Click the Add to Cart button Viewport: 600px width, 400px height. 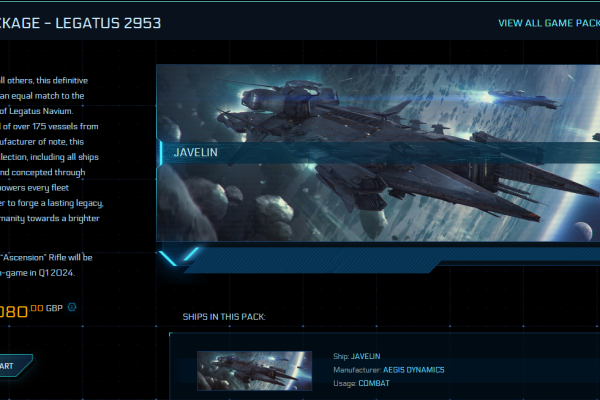[15, 366]
